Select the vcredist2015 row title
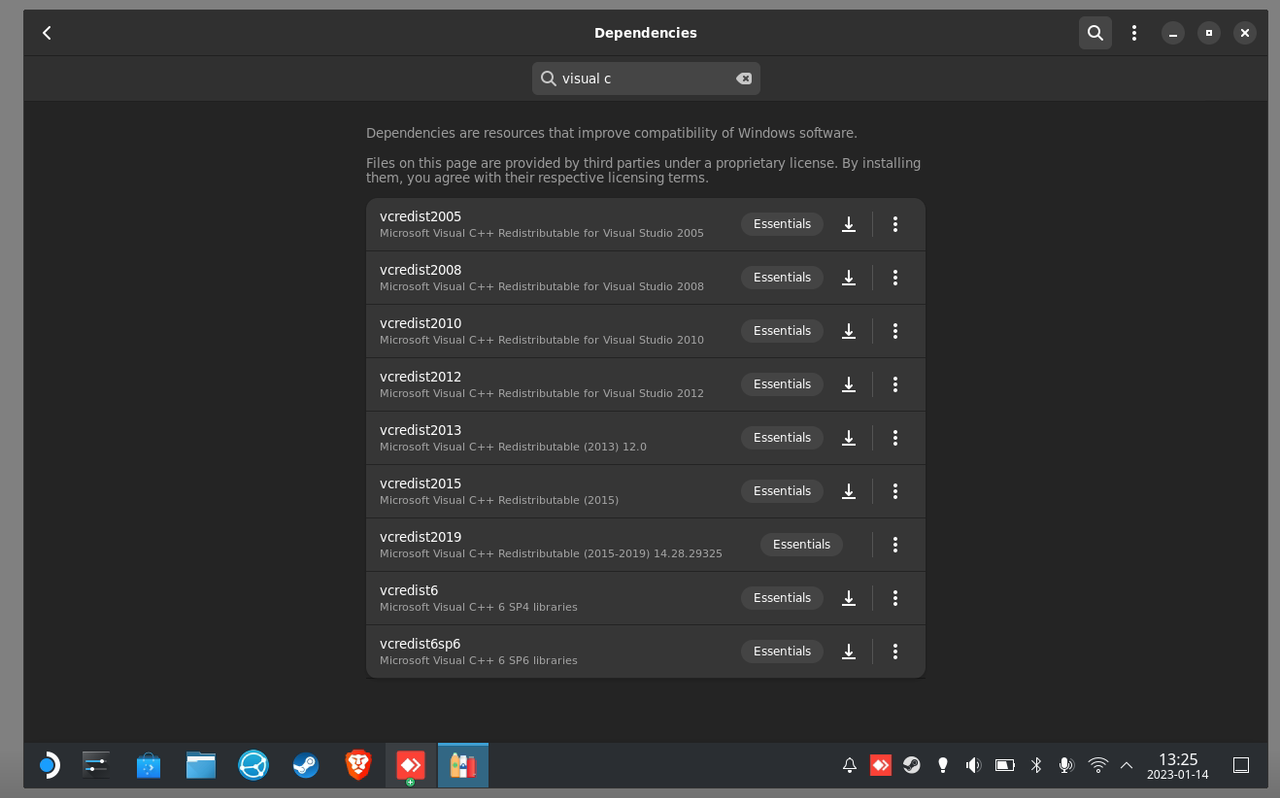Image resolution: width=1280 pixels, height=798 pixels. click(x=420, y=484)
